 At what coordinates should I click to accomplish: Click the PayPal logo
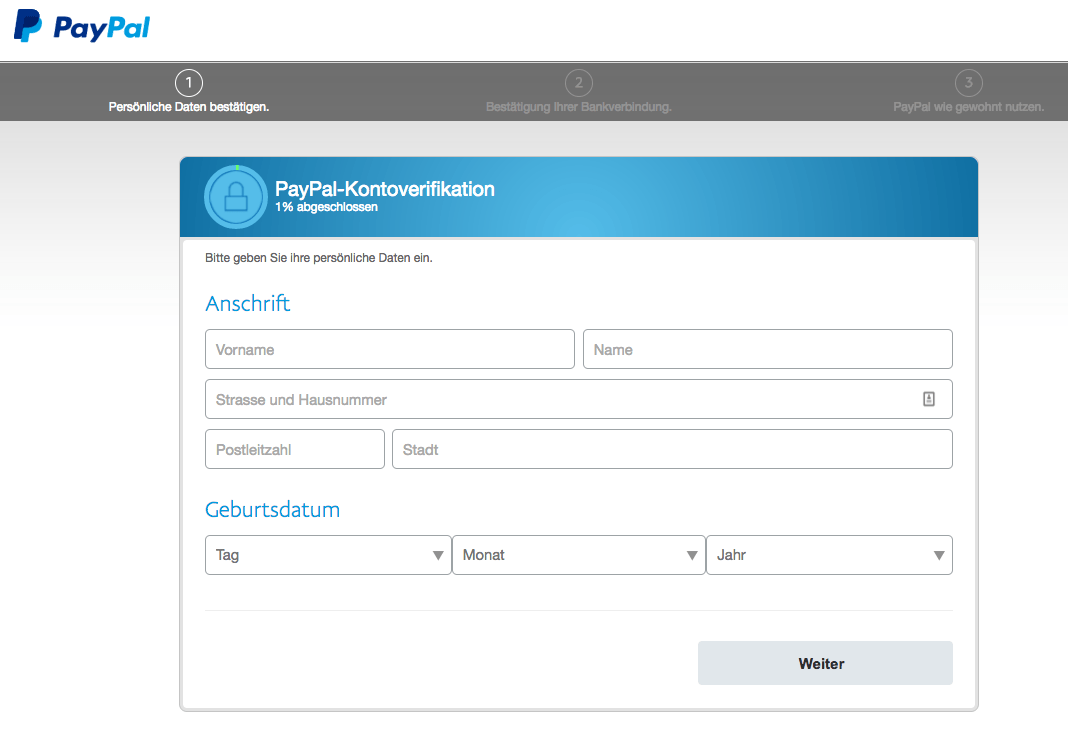tap(82, 26)
